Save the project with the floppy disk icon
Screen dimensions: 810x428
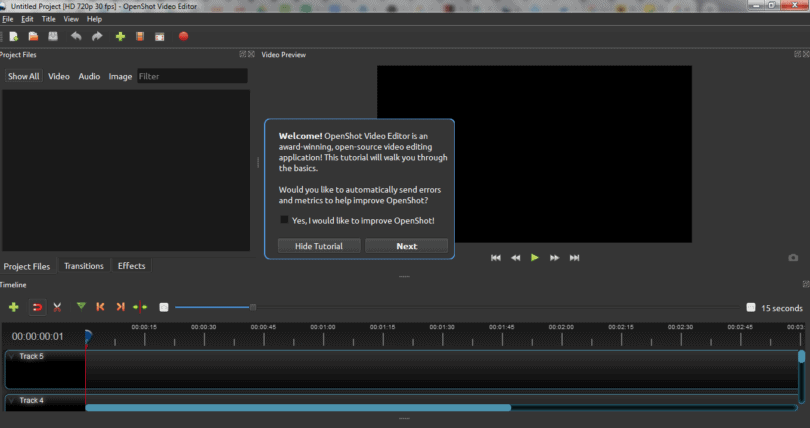tap(53, 37)
